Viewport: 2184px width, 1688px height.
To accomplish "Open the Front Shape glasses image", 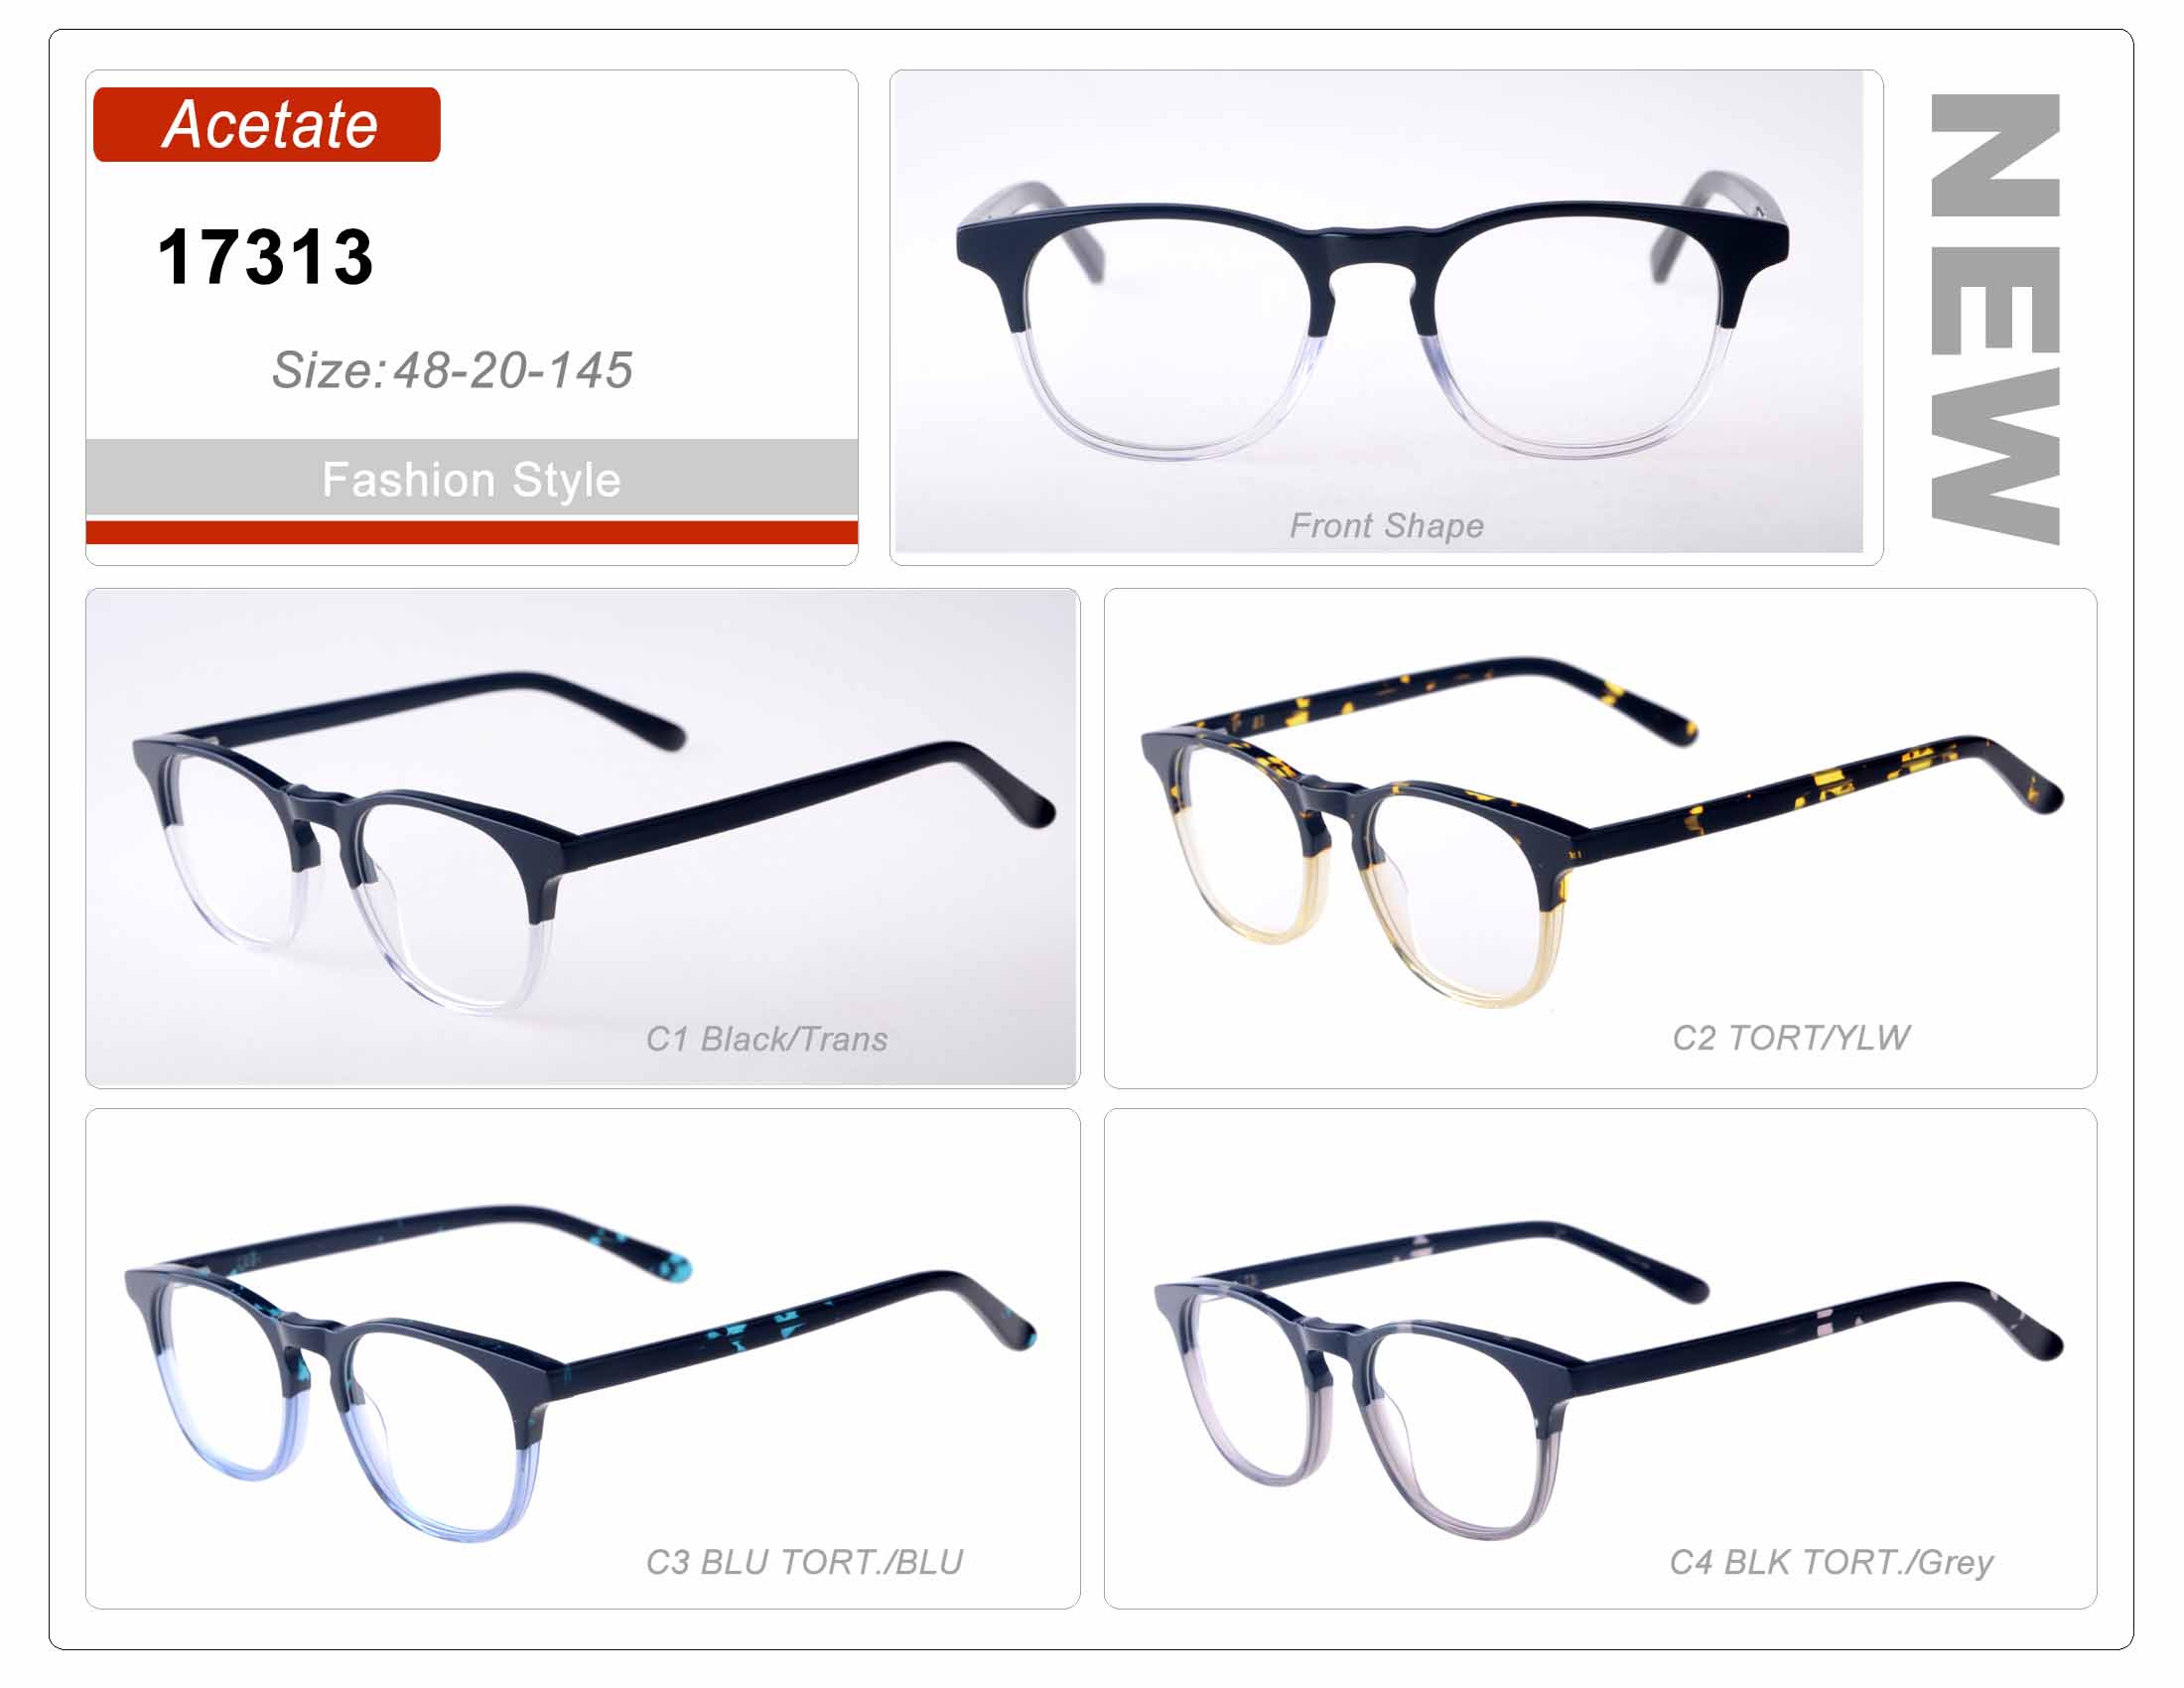I will [x=1380, y=311].
